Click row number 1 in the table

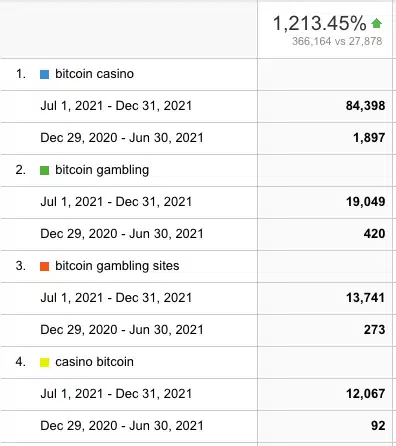(21, 74)
